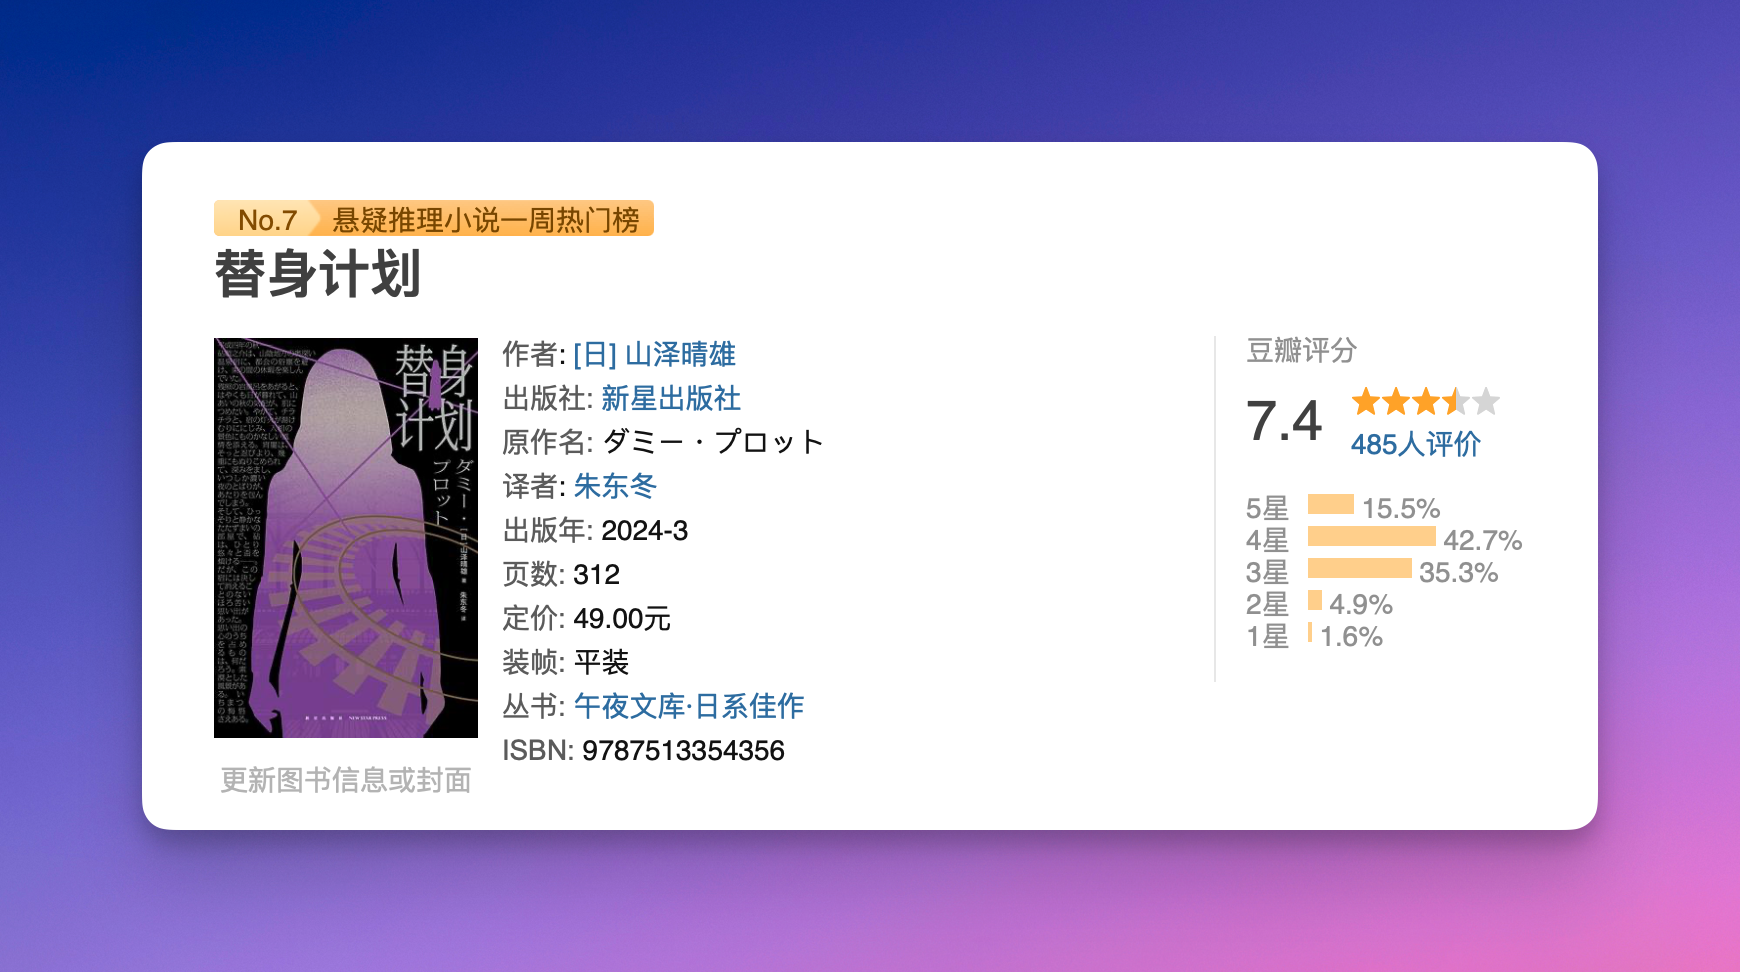Screen dimensions: 1740x972
Task: Click the 5星 rating bar
Action: [x=1331, y=504]
